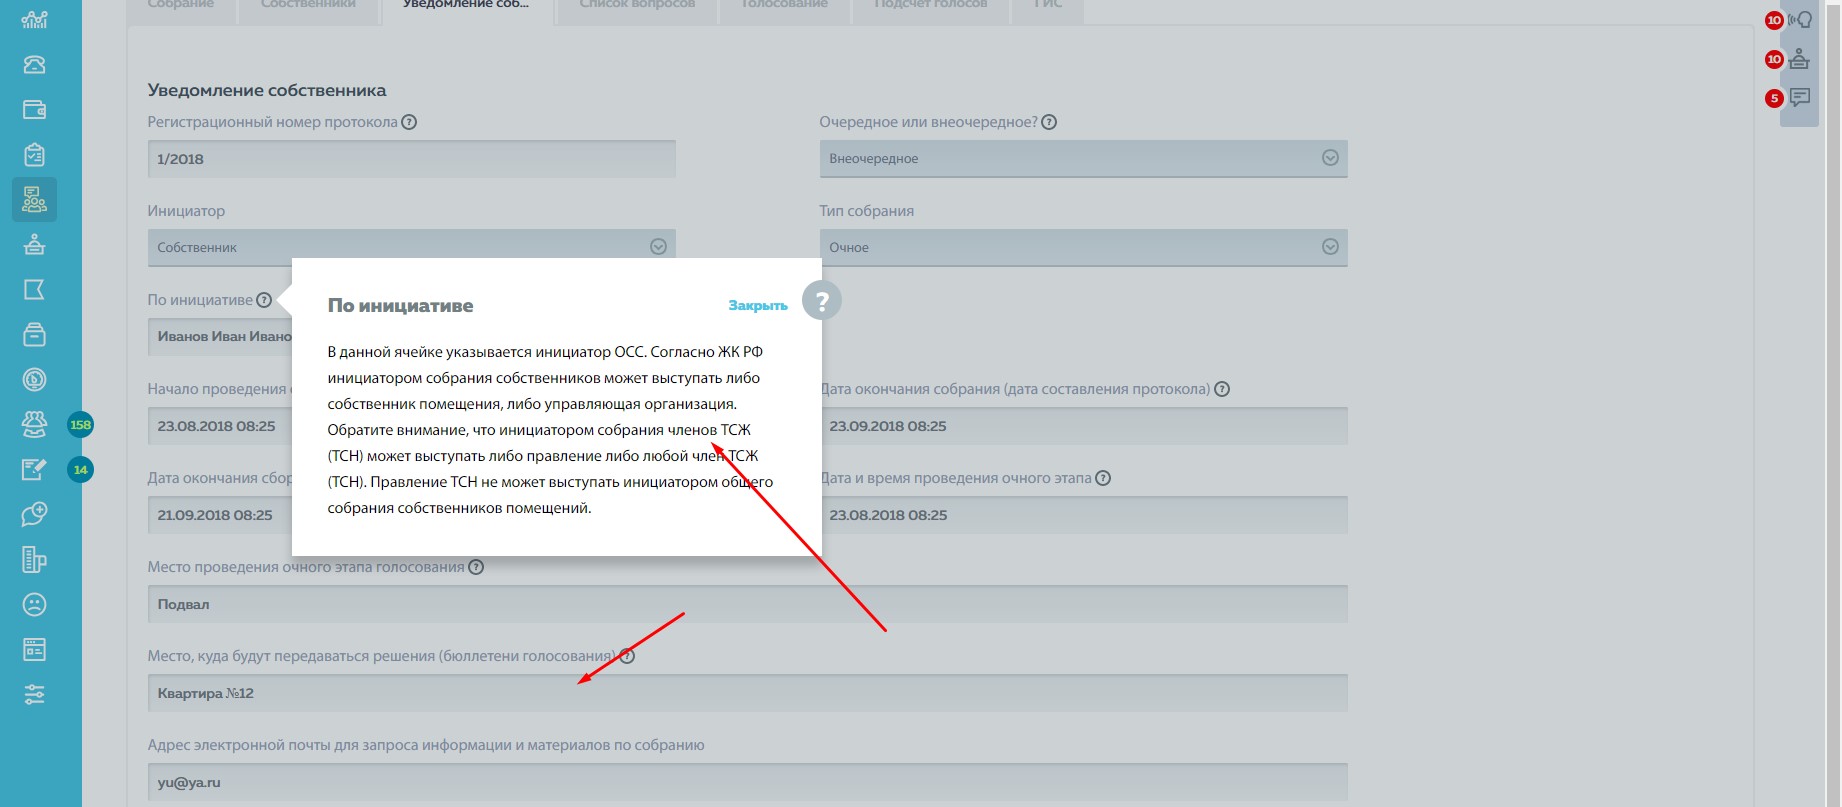The image size is (1842, 807).
Task: Open the clipboard checklist icon in sidebar
Action: tap(34, 154)
